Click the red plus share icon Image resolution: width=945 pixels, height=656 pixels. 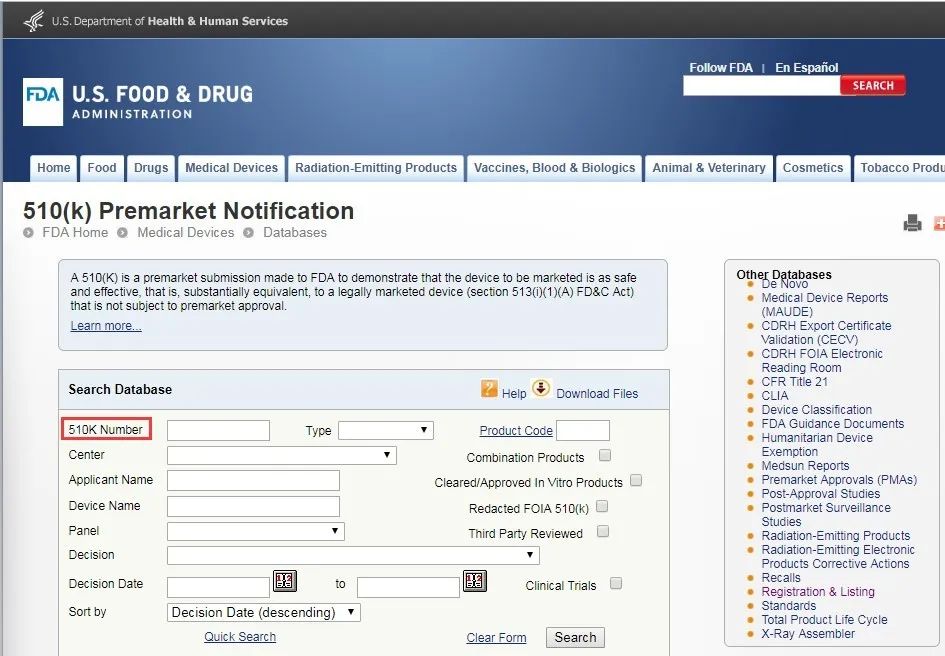point(939,224)
